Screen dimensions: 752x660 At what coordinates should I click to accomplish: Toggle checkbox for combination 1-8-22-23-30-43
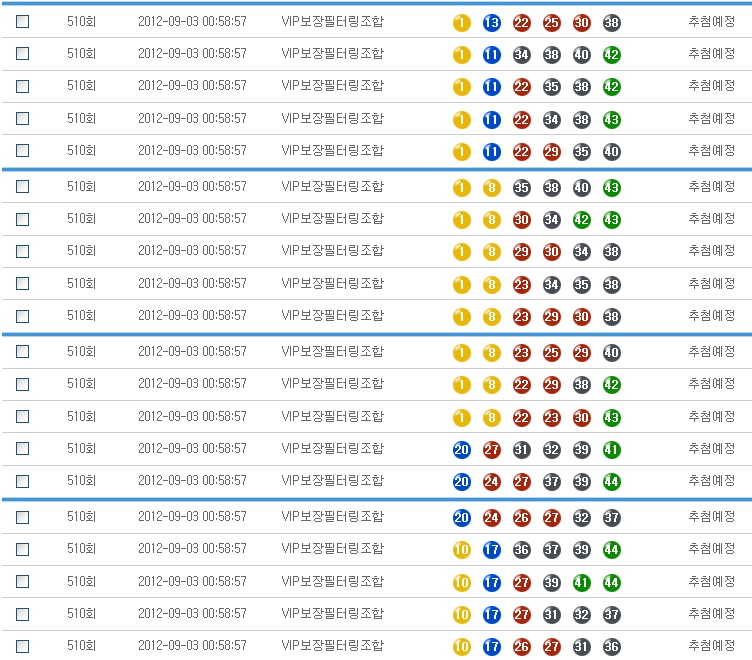tap(22, 417)
